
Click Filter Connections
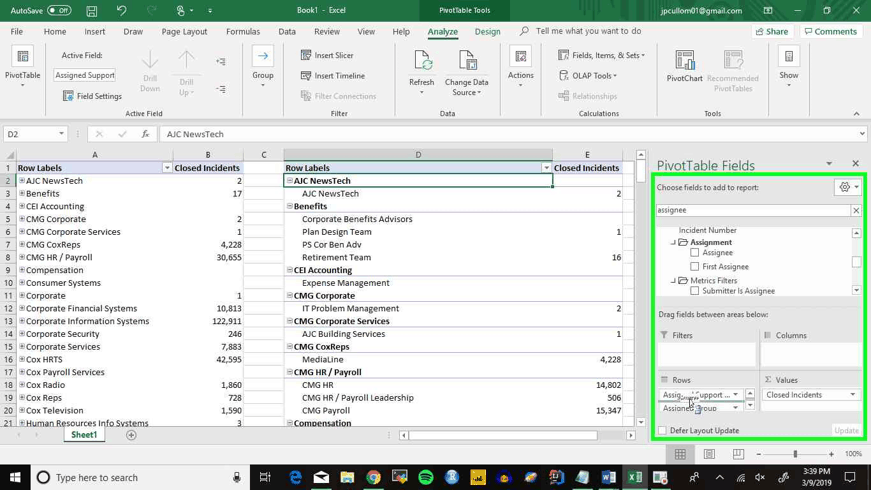point(339,96)
